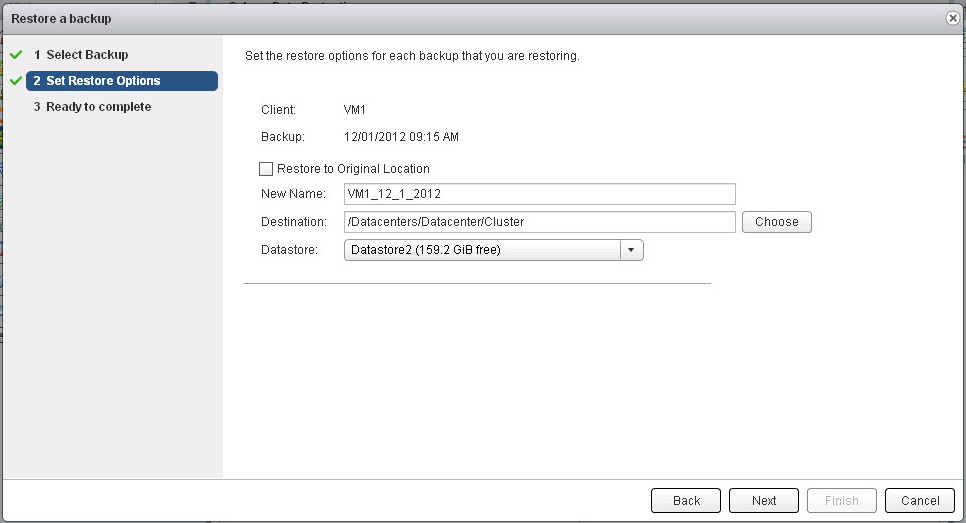Click the New Name label

click(293, 194)
